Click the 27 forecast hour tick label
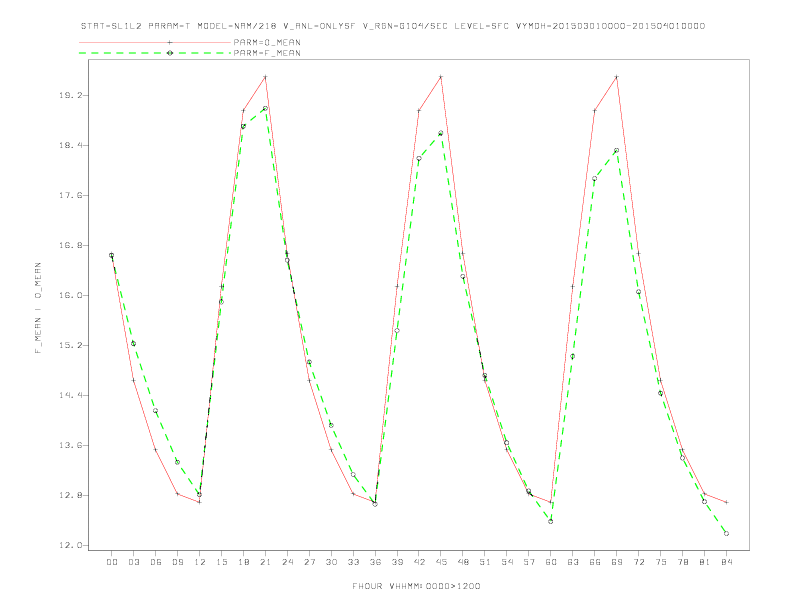This screenshot has width=792, height=612. (309, 562)
